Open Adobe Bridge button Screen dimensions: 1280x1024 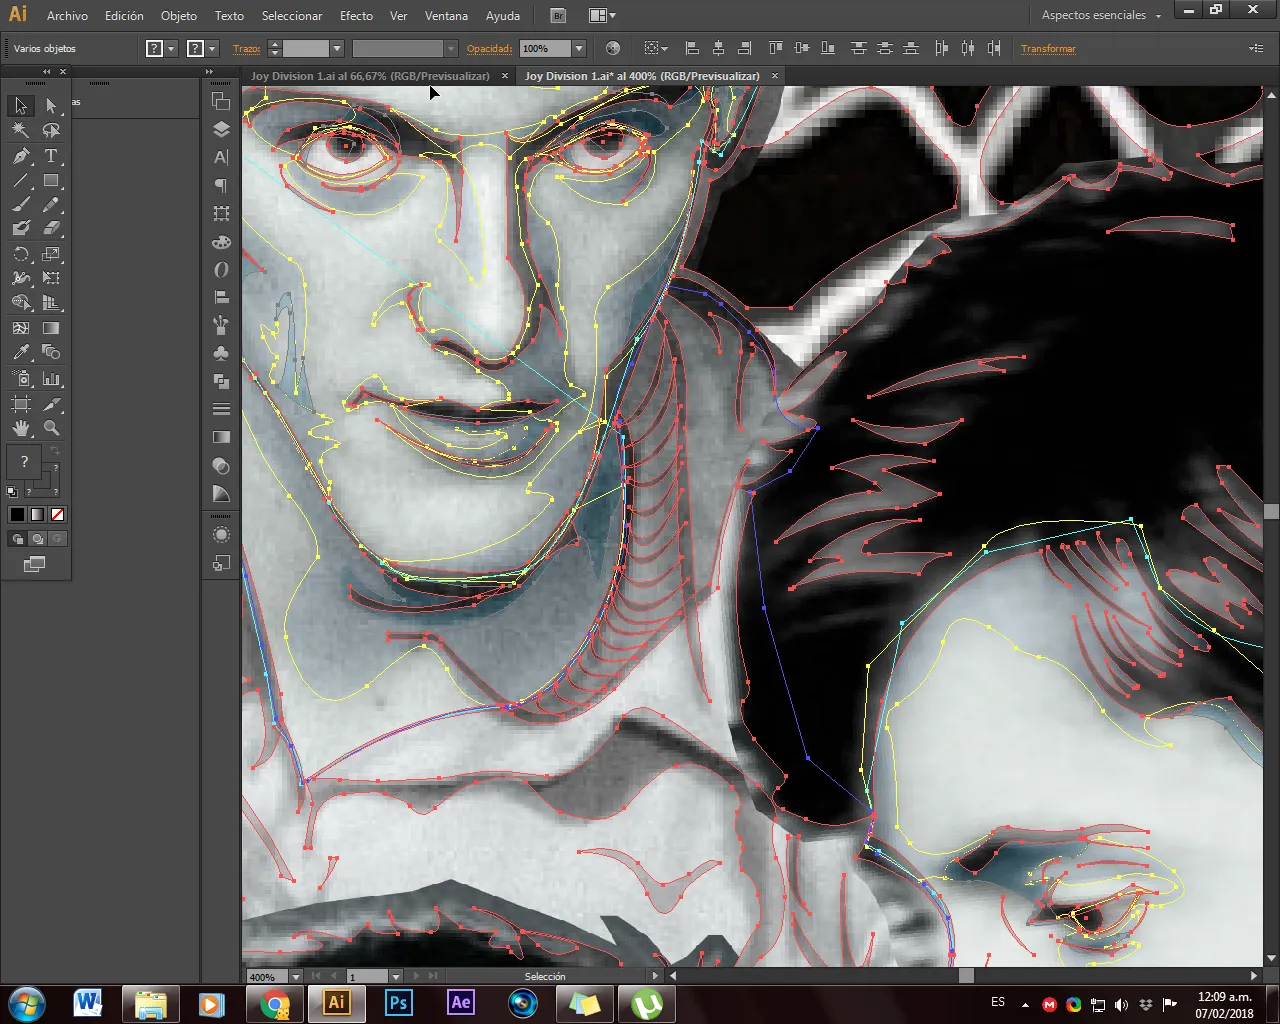559,15
